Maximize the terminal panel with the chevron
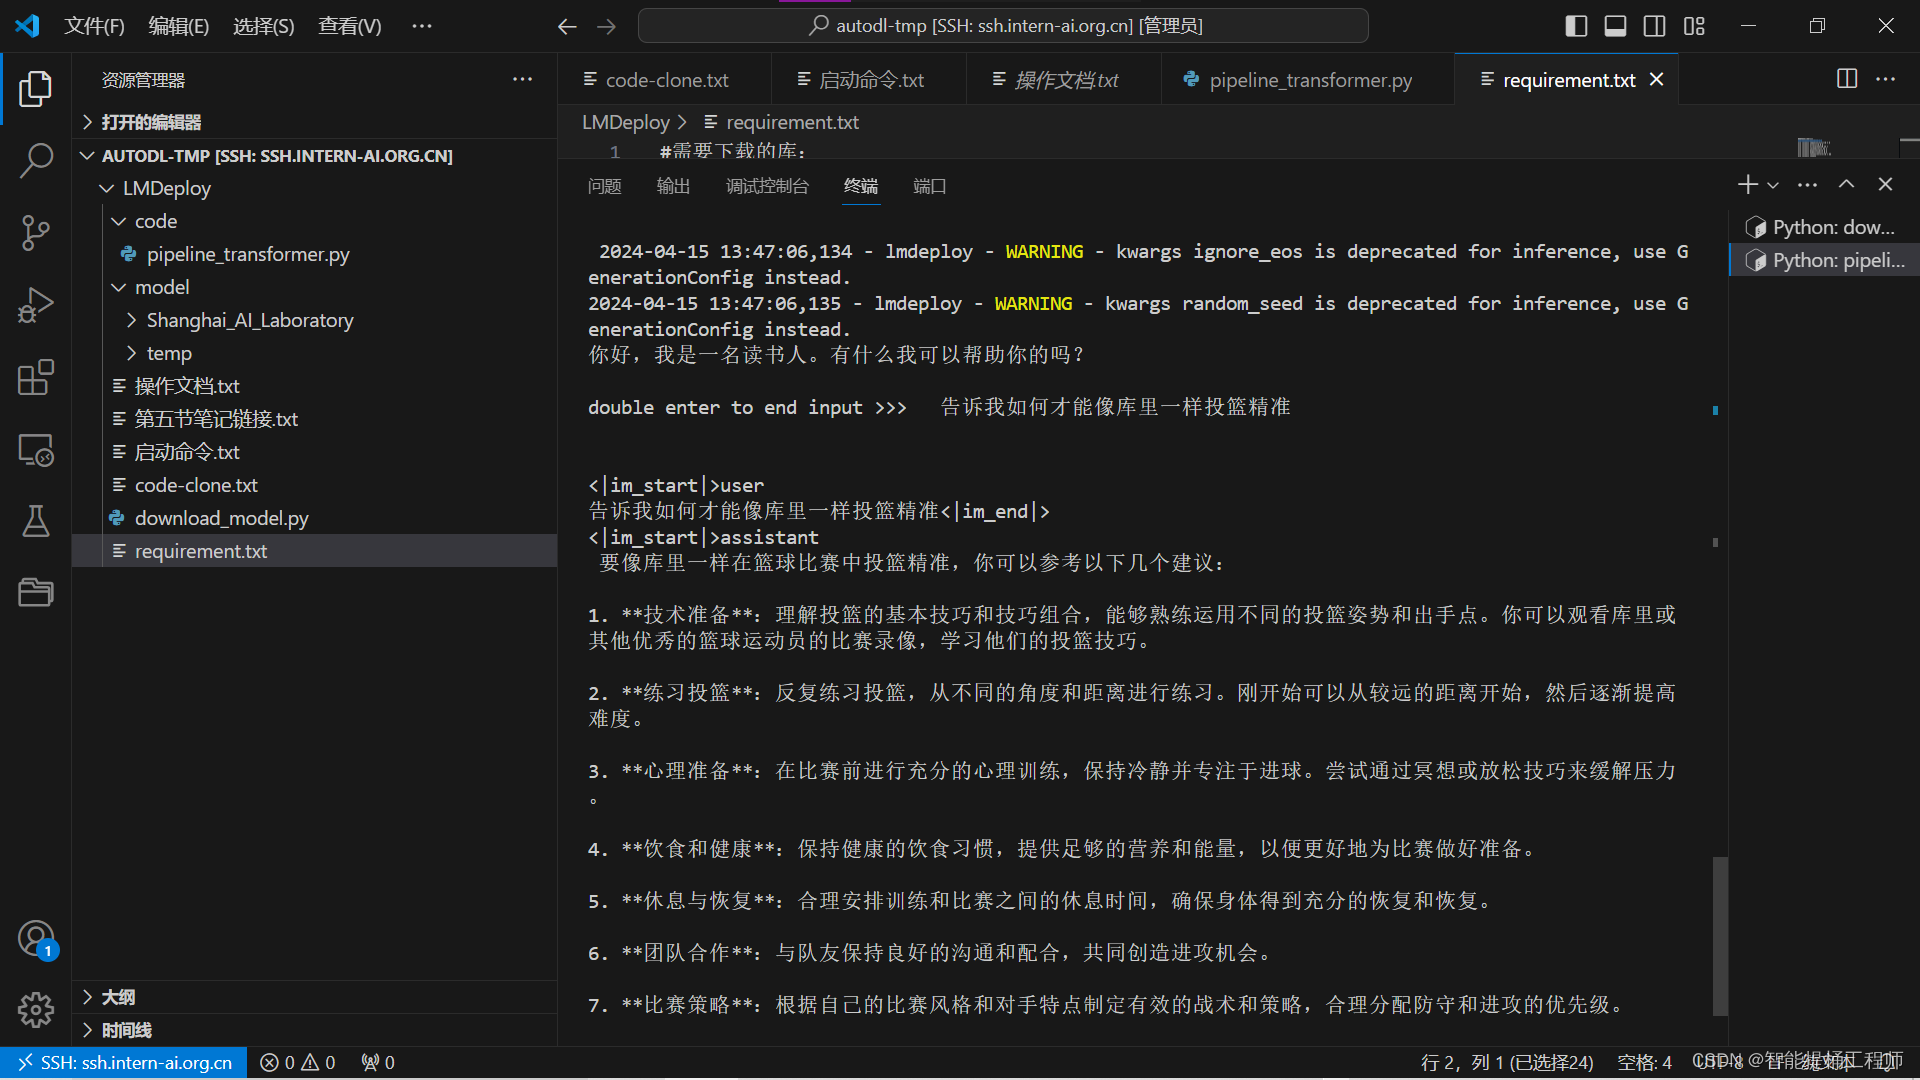Image resolution: width=1920 pixels, height=1080 pixels. click(x=1845, y=184)
